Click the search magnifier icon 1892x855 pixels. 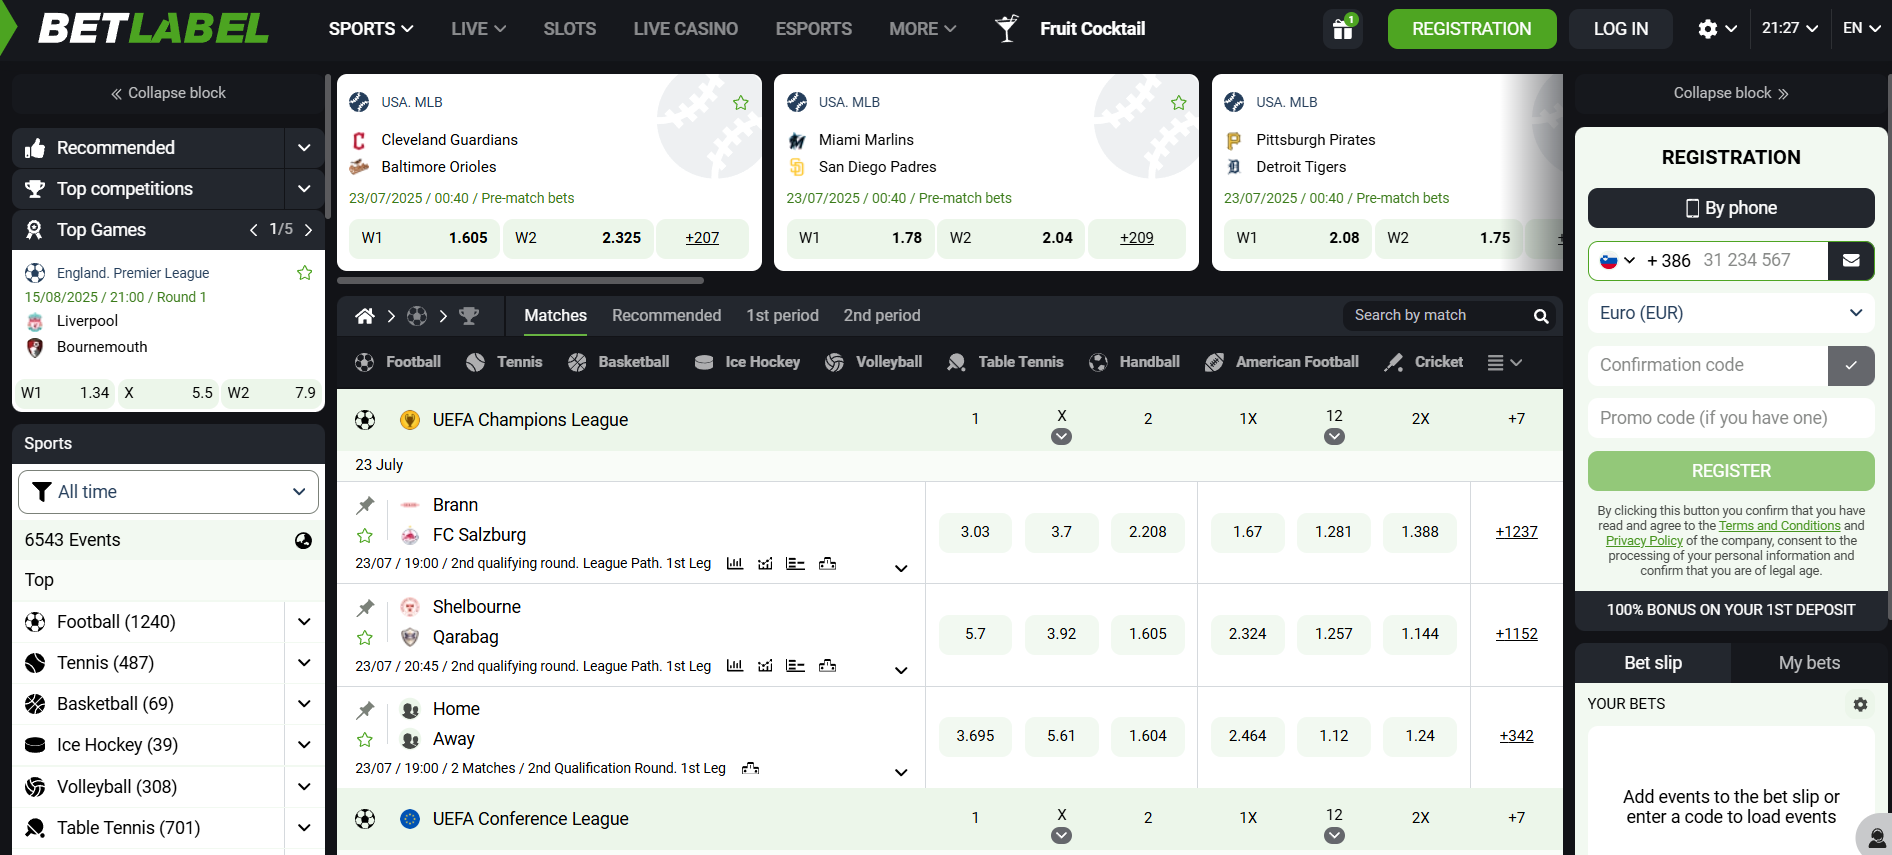pyautogui.click(x=1541, y=316)
